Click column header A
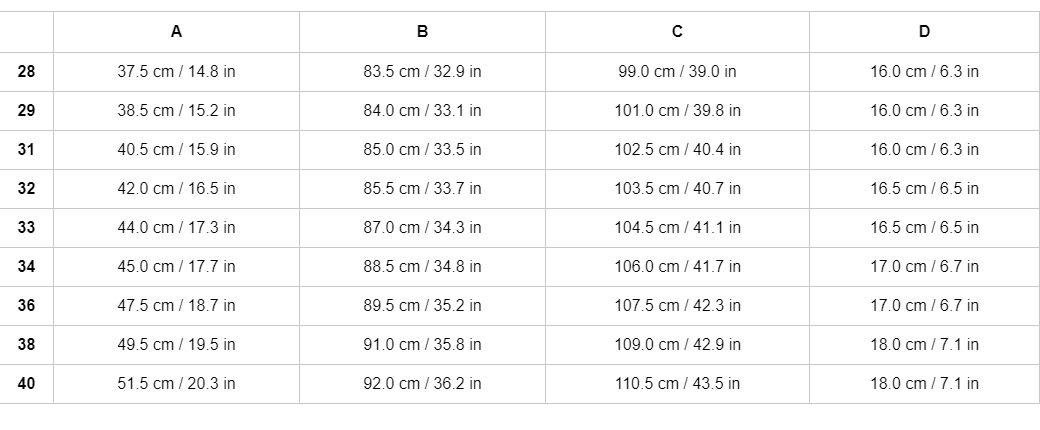This screenshot has height=430, width=1040. click(x=176, y=32)
